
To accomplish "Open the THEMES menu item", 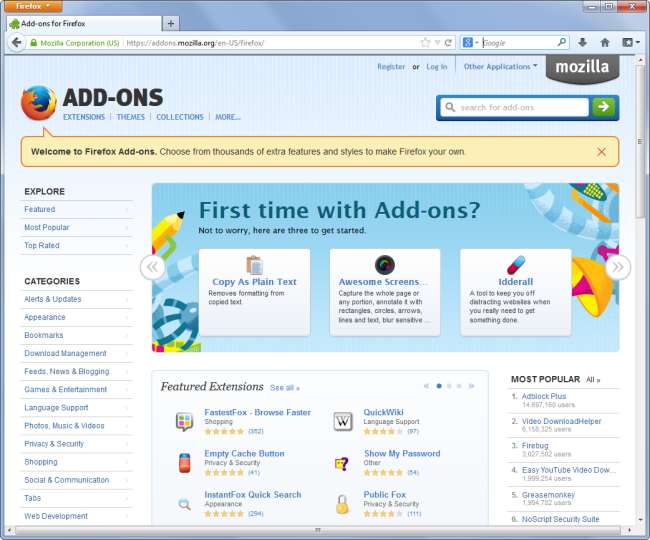I will [x=131, y=117].
